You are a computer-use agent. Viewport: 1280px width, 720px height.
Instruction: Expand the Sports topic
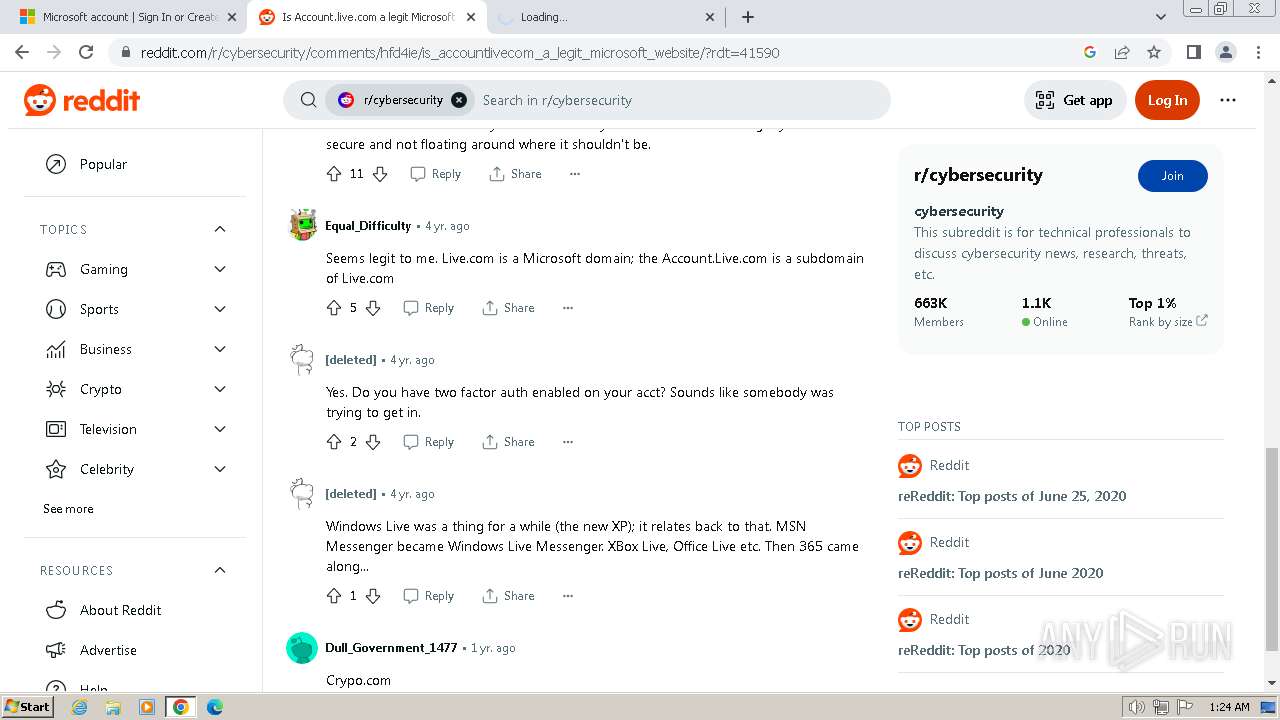point(220,309)
